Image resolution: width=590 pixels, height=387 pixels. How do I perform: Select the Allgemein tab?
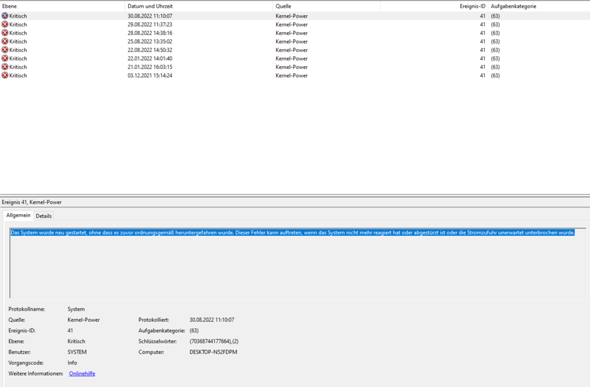tap(18, 215)
